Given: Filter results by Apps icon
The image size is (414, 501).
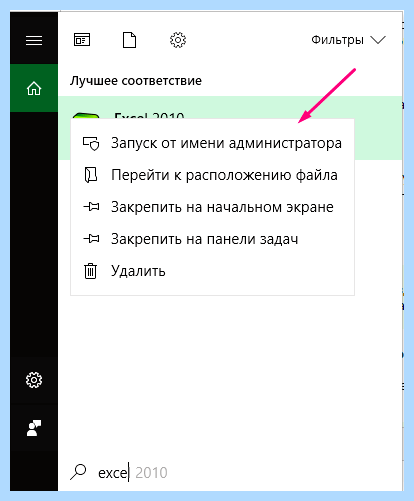Looking at the screenshot, I should [82, 40].
